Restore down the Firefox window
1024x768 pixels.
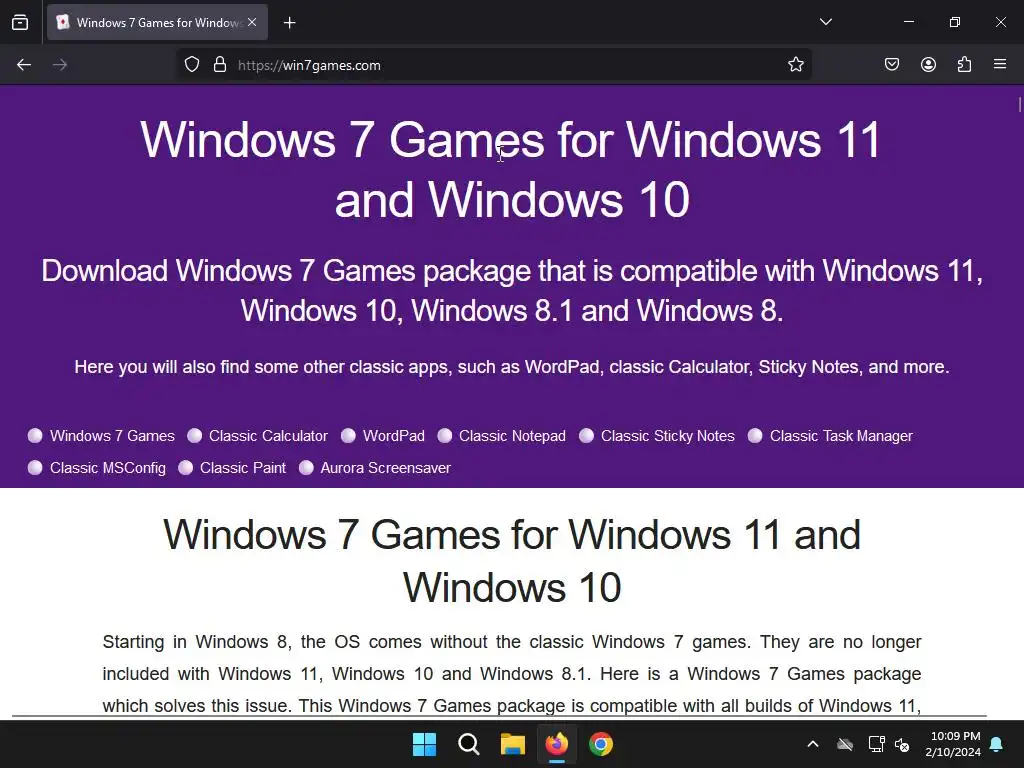pyautogui.click(x=955, y=22)
